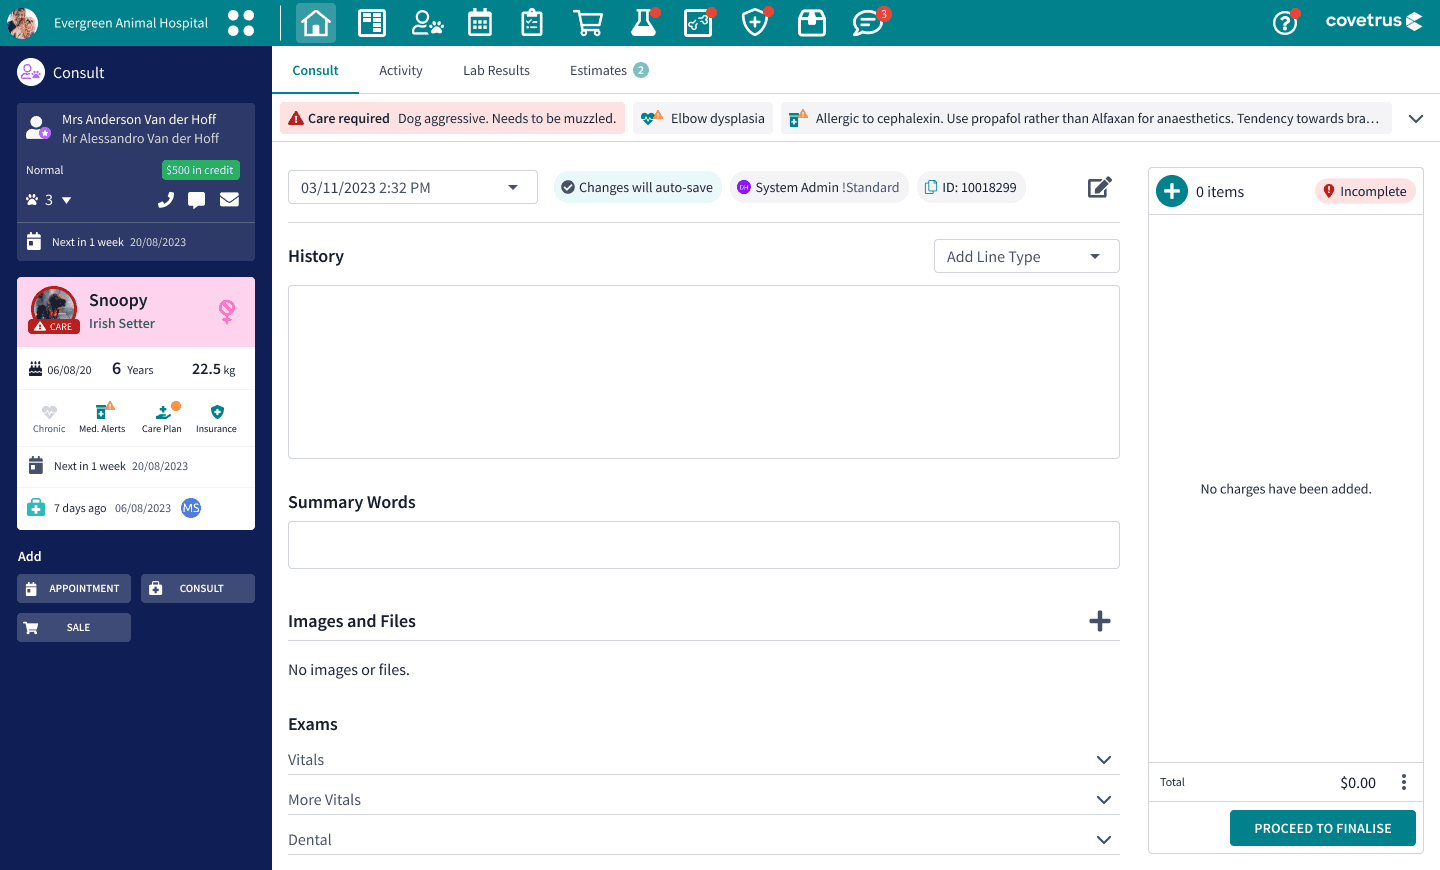The width and height of the screenshot is (1440, 870).
Task: Call the client using phone icon
Action: coord(166,200)
